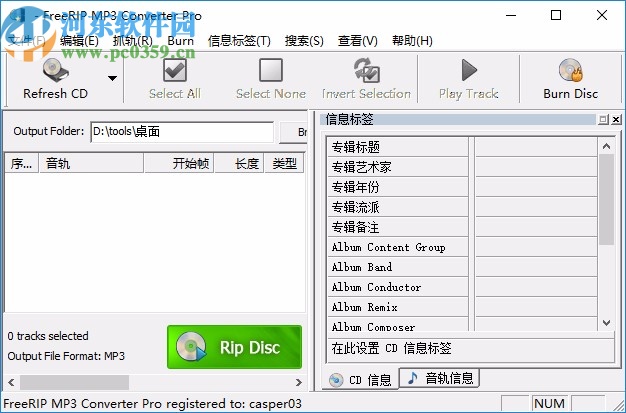Select the Album Remix label row
626x413 pixels.
pyautogui.click(x=398, y=307)
